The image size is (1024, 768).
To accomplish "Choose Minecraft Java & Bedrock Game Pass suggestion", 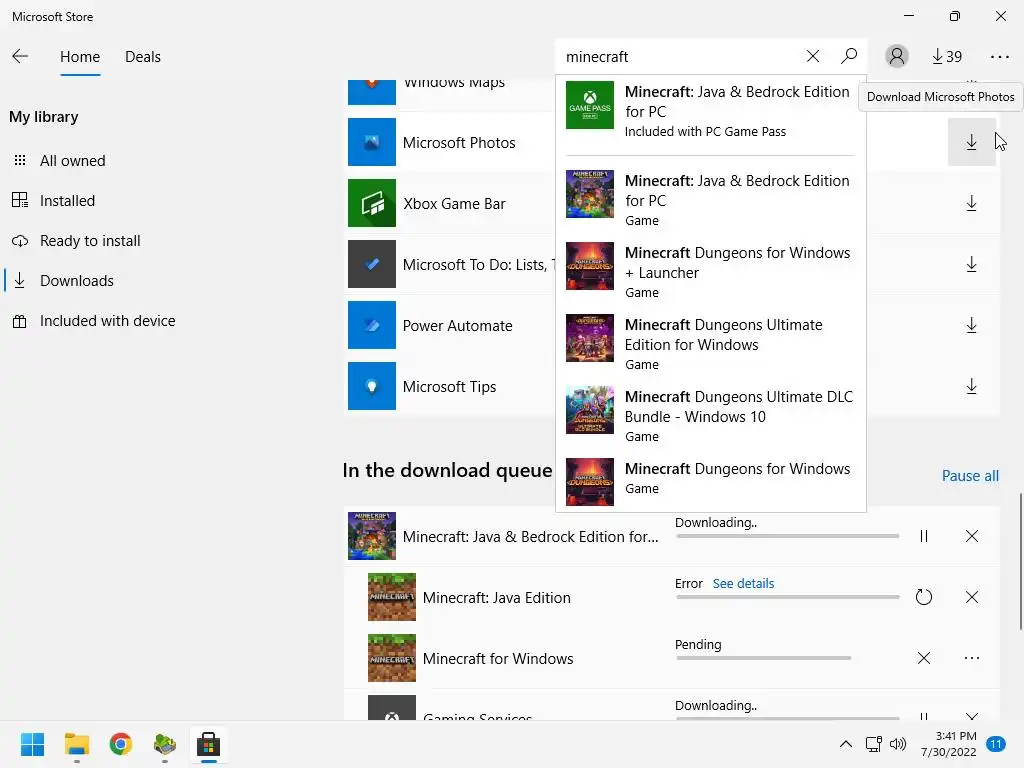I will pos(711,111).
